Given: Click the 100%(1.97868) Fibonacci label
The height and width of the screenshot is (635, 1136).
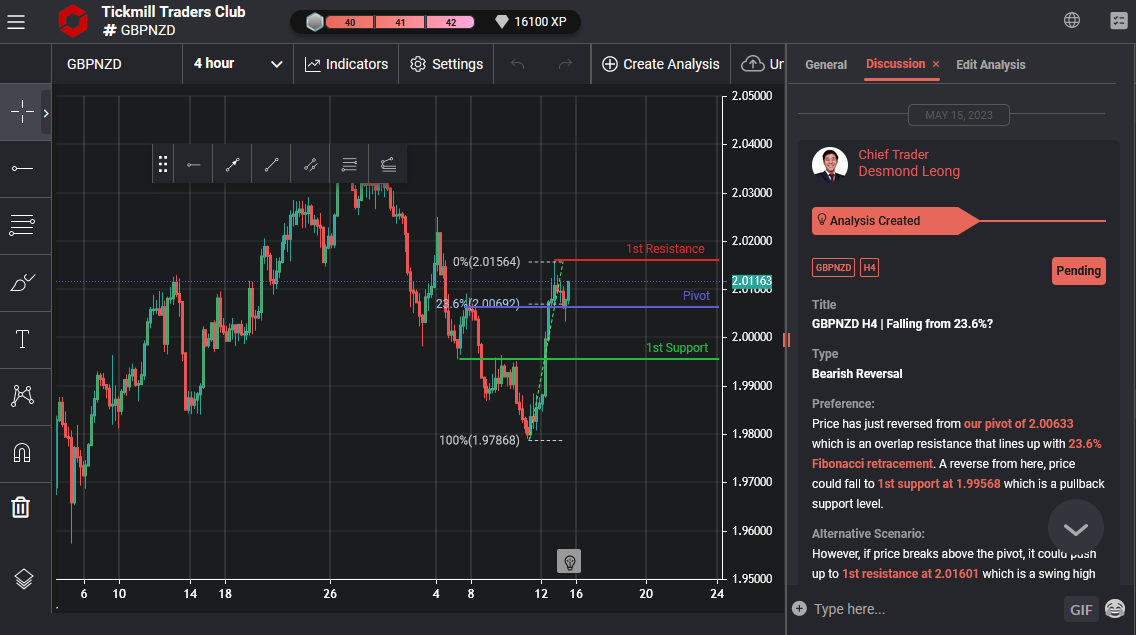Looking at the screenshot, I should 479,440.
